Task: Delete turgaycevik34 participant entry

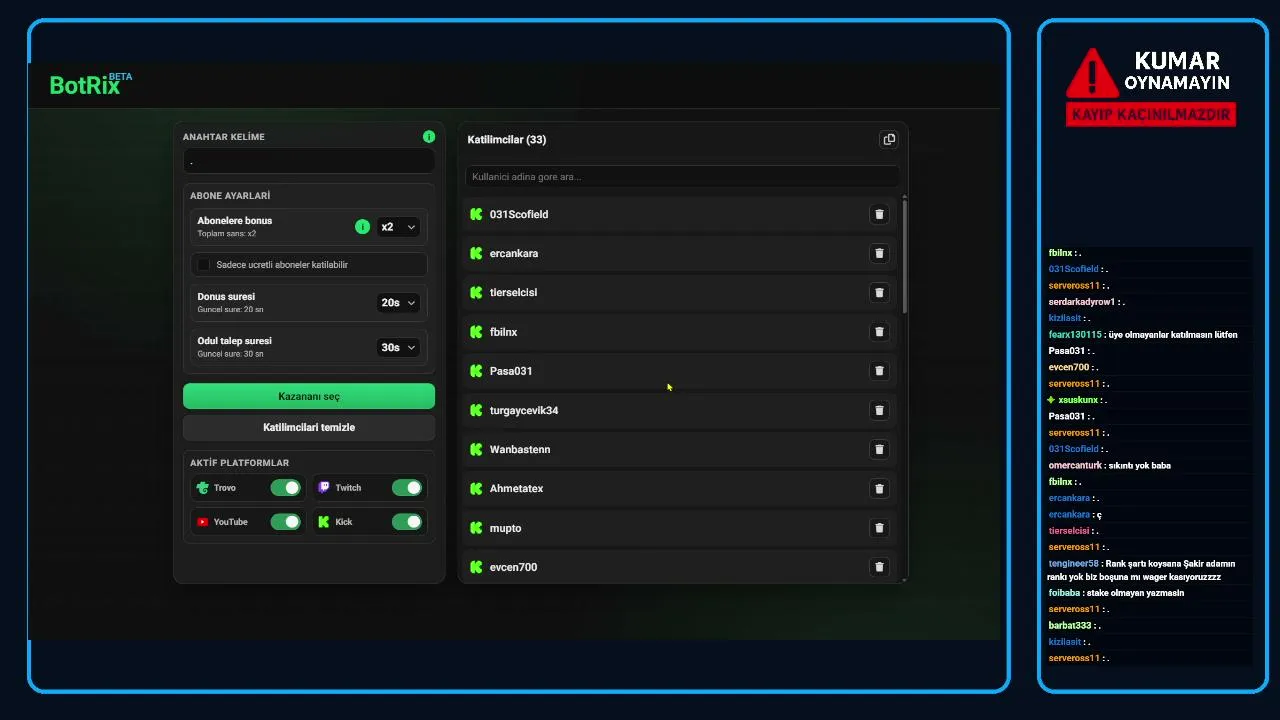Action: (880, 410)
